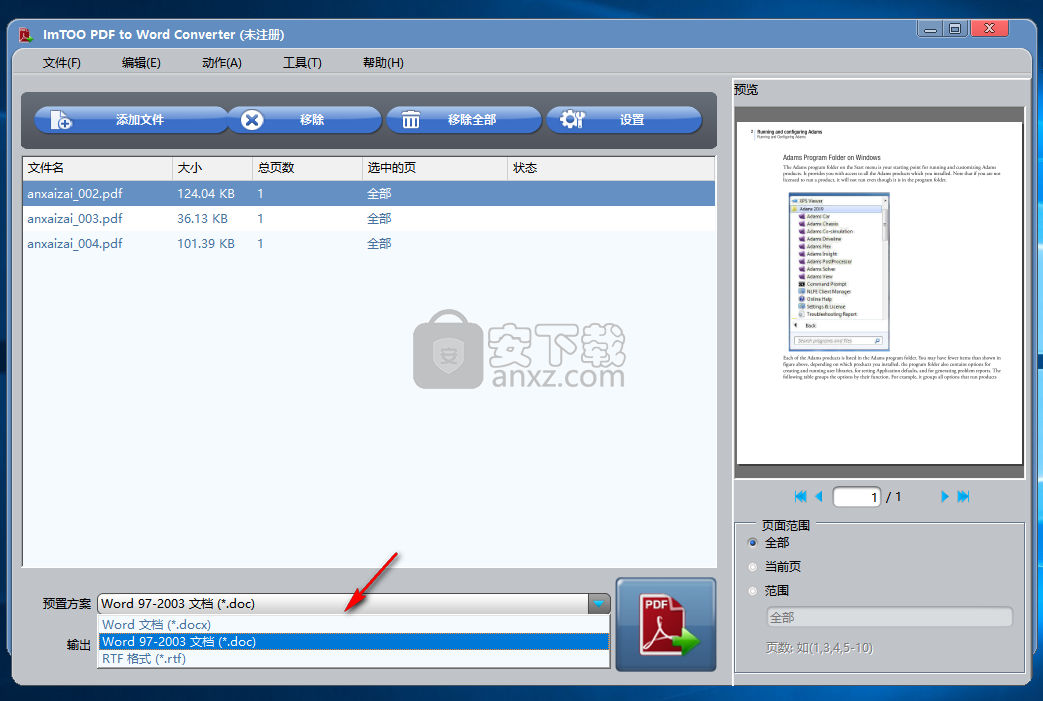Click 全部 cell for anxaizai_003.pdf
The height and width of the screenshot is (701, 1043).
(379, 218)
